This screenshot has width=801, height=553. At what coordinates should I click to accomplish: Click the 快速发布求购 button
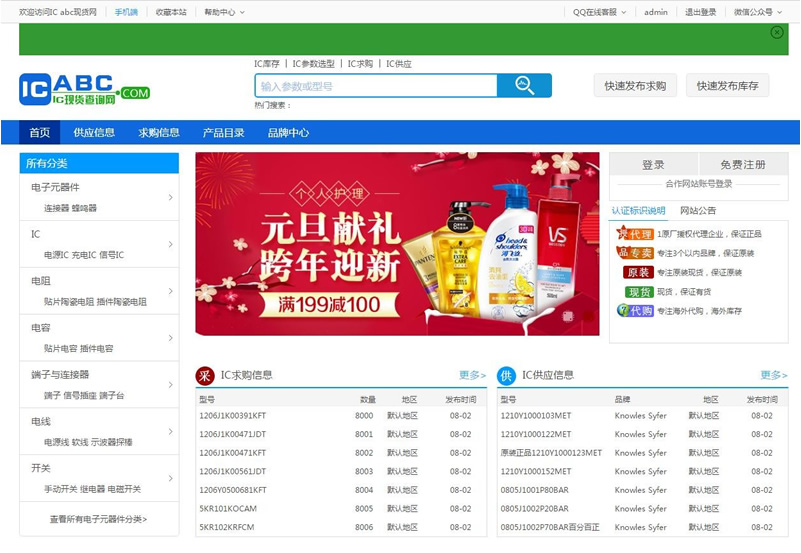point(635,86)
